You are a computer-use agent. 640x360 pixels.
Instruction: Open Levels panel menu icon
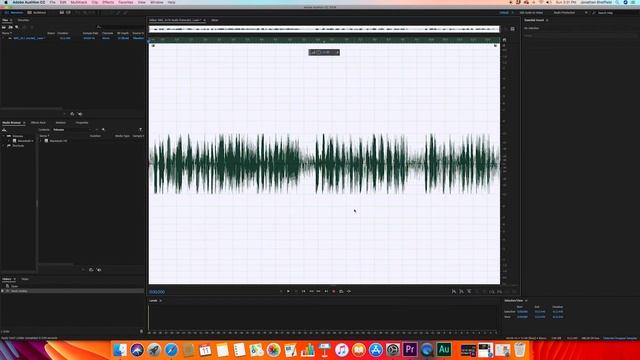(160, 301)
